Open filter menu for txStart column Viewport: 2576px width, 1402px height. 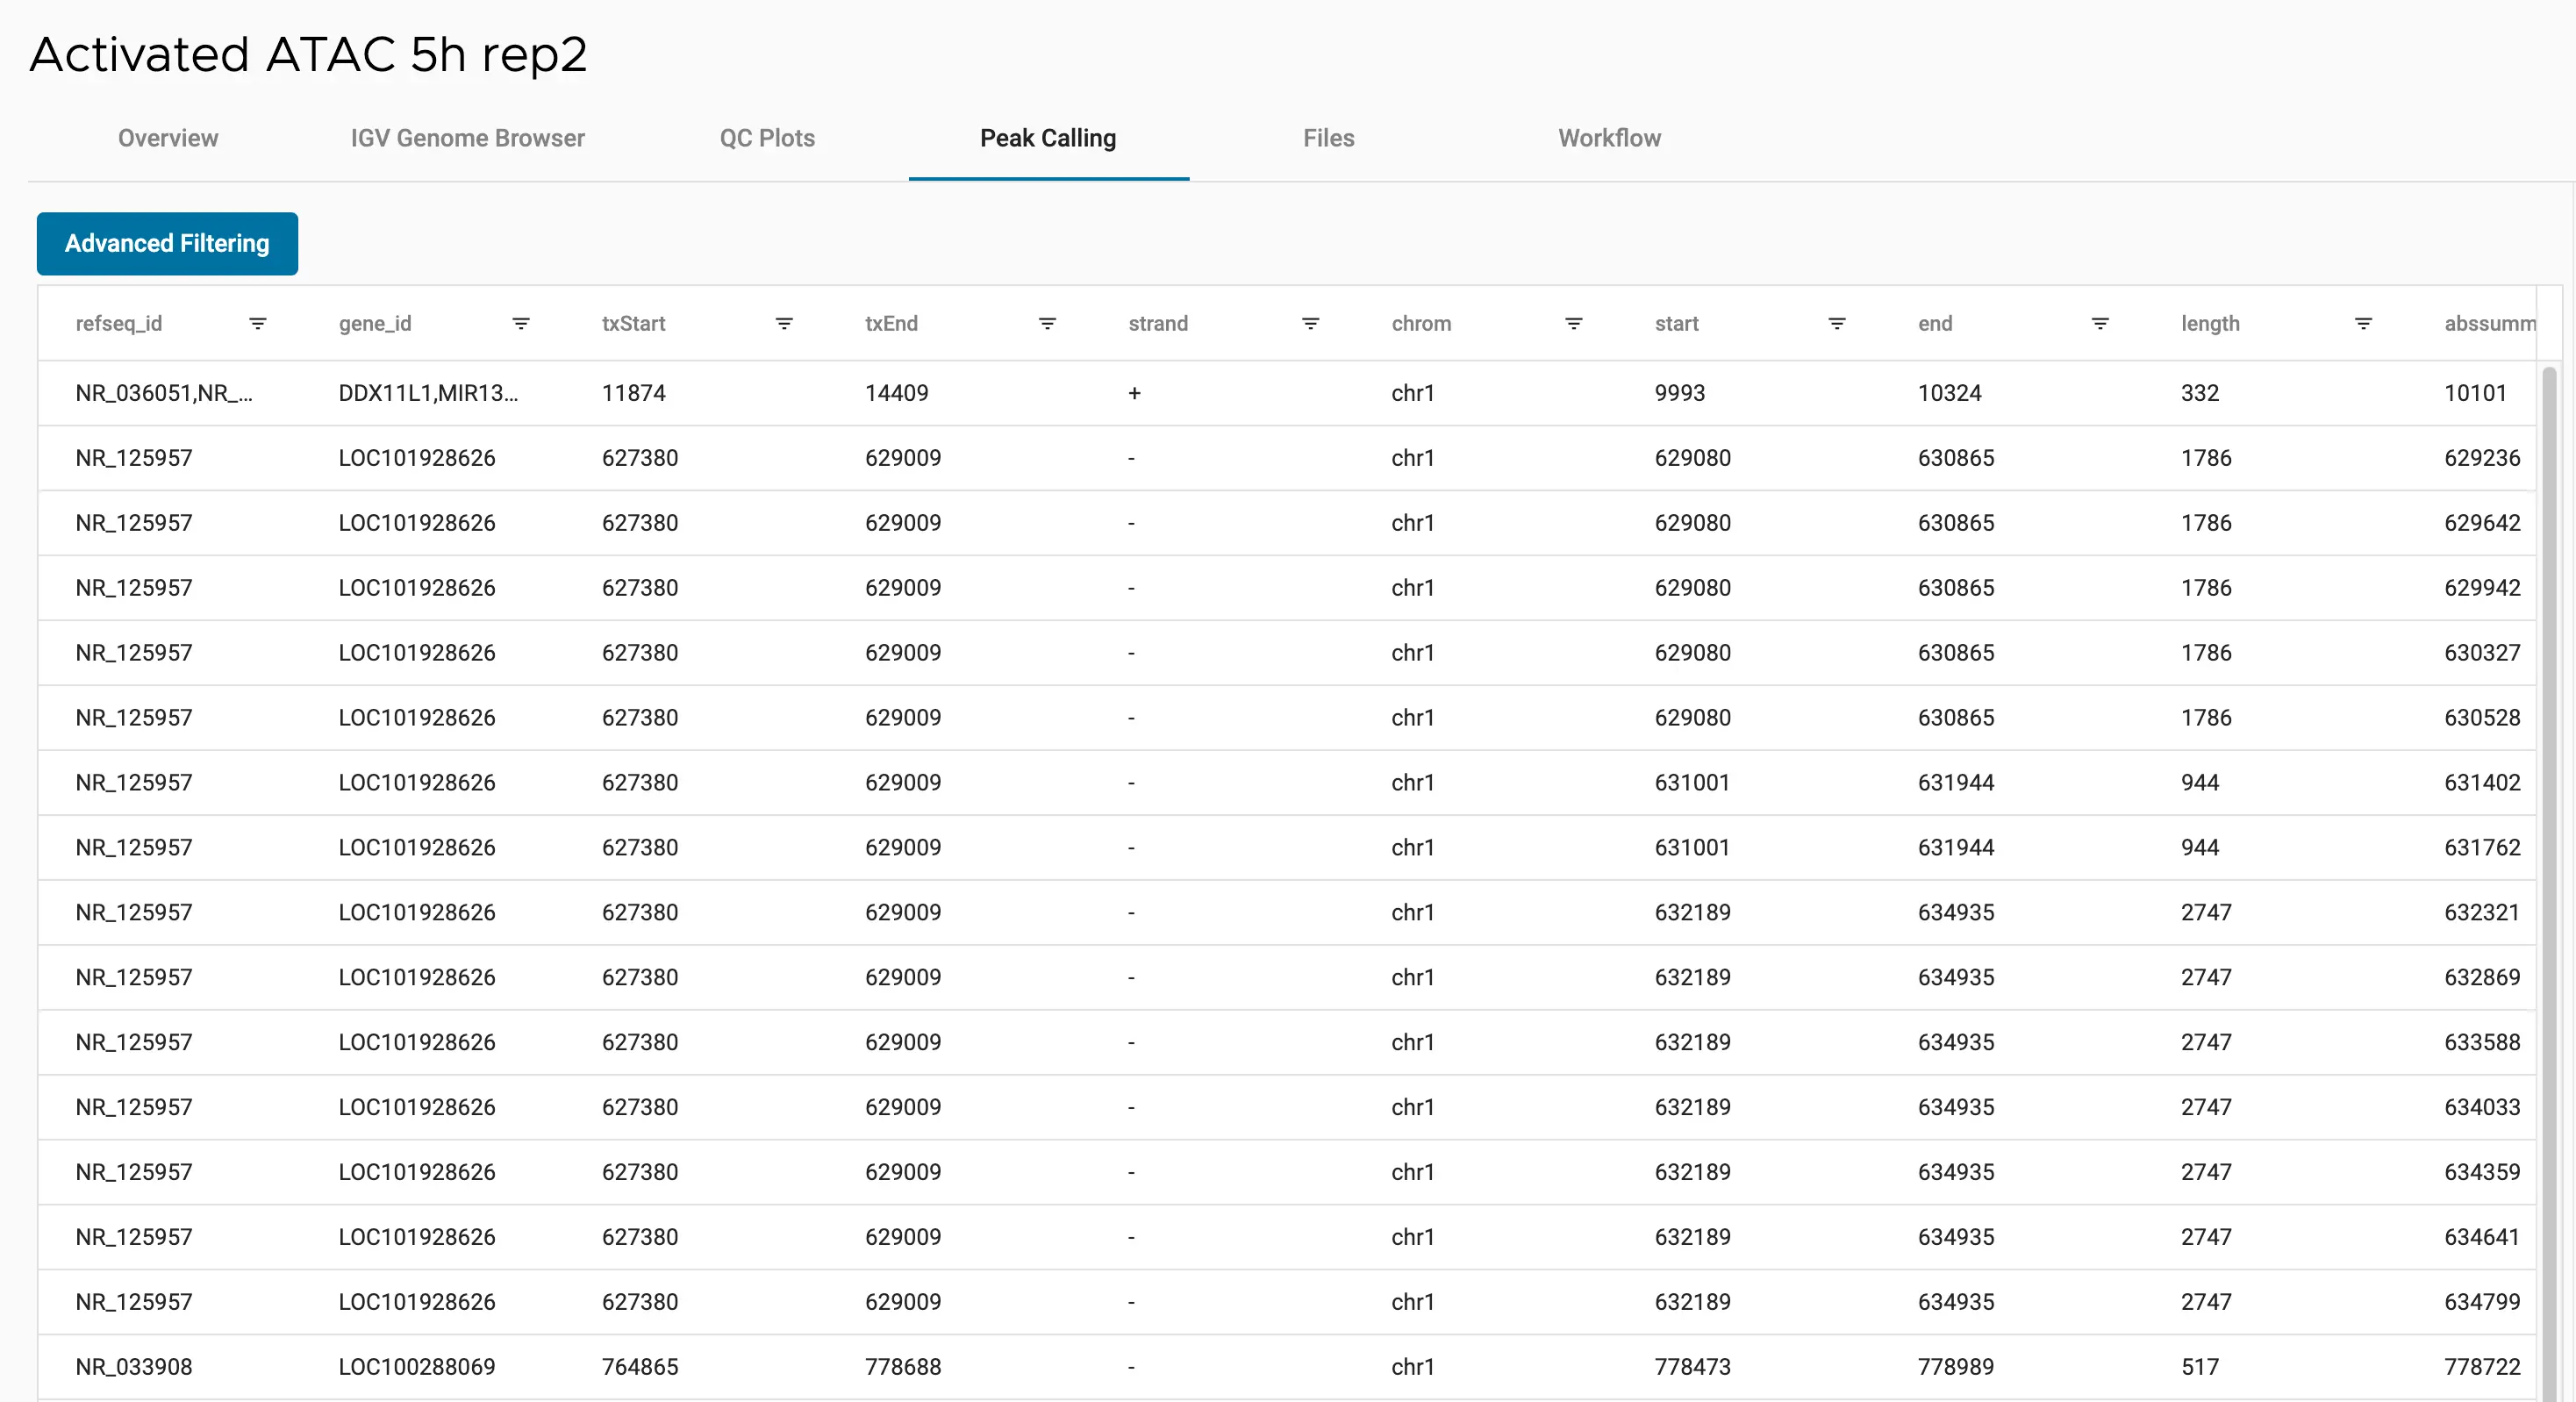pyautogui.click(x=784, y=324)
